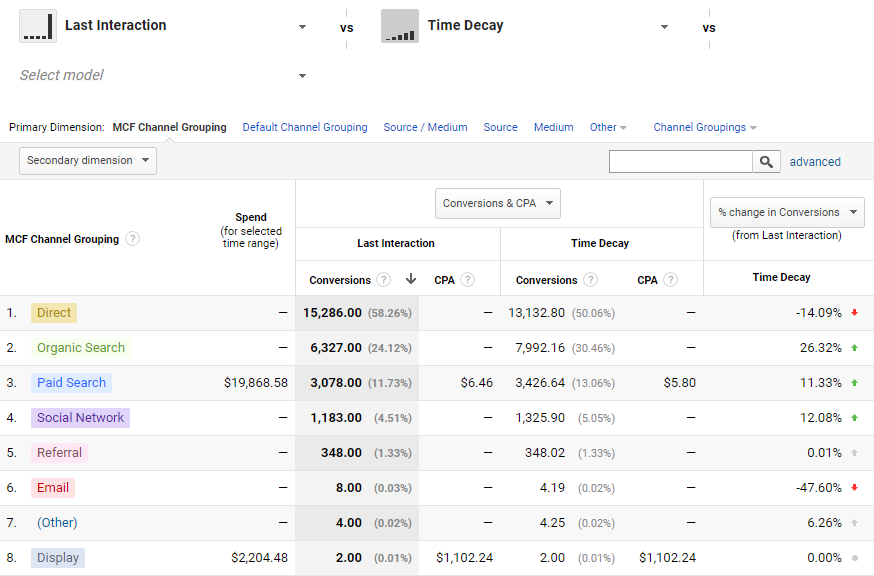Click the table search input field

pyautogui.click(x=681, y=162)
